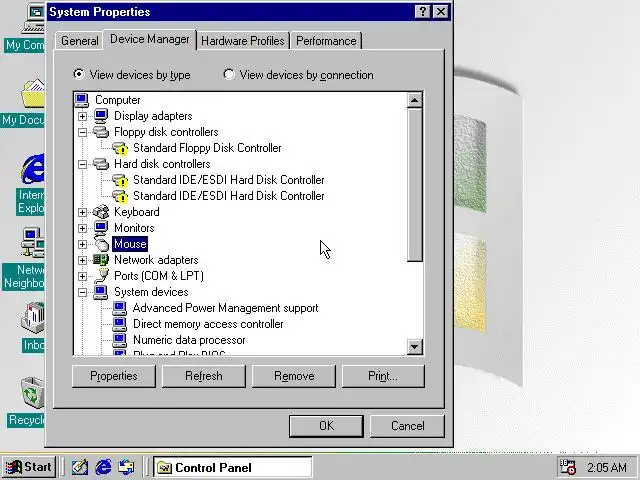Select the Numeric data processor text
This screenshot has width=640, height=480.
(x=189, y=340)
